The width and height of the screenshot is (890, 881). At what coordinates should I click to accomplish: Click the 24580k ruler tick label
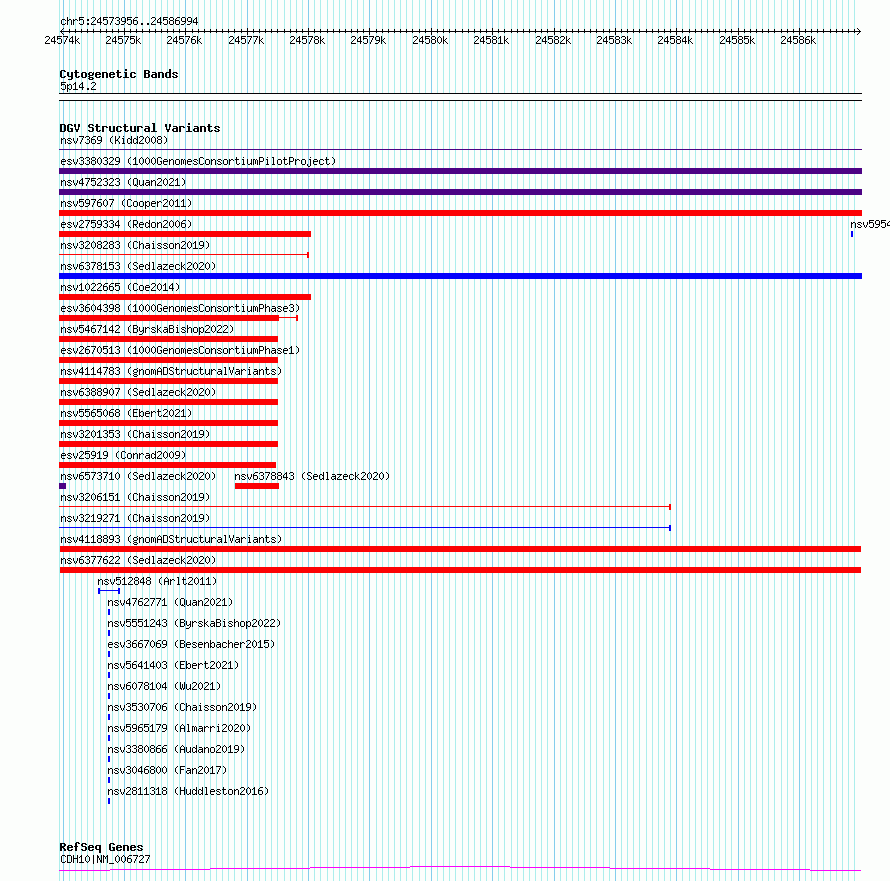pyautogui.click(x=430, y=40)
